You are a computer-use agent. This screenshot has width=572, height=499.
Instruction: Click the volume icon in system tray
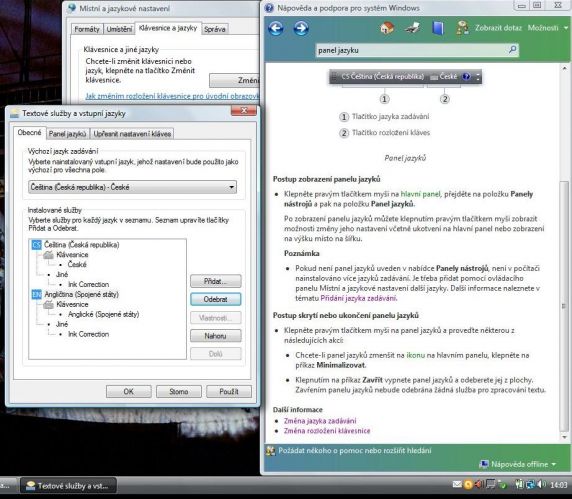pyautogui.click(x=542, y=484)
